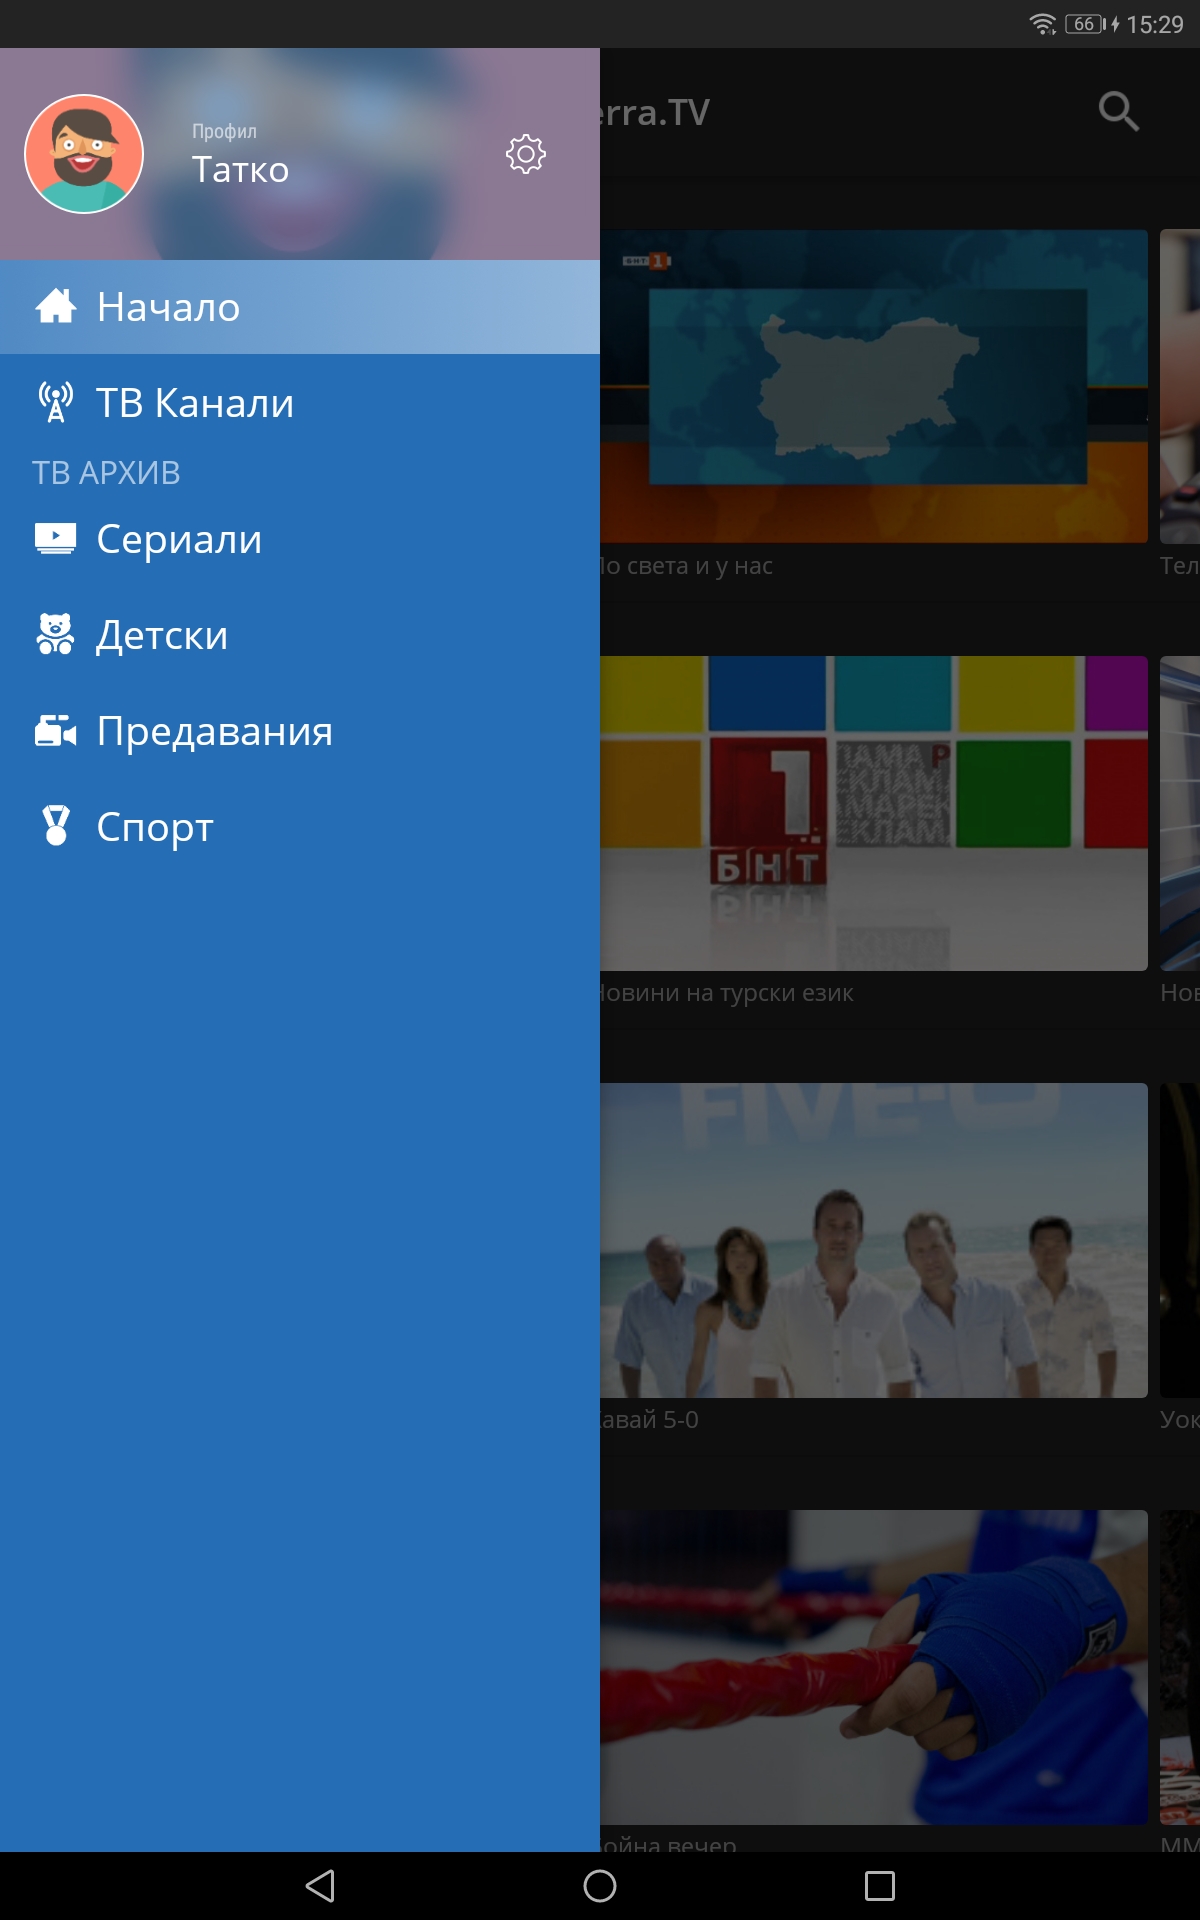Click the 'на турски език' title

769,993
